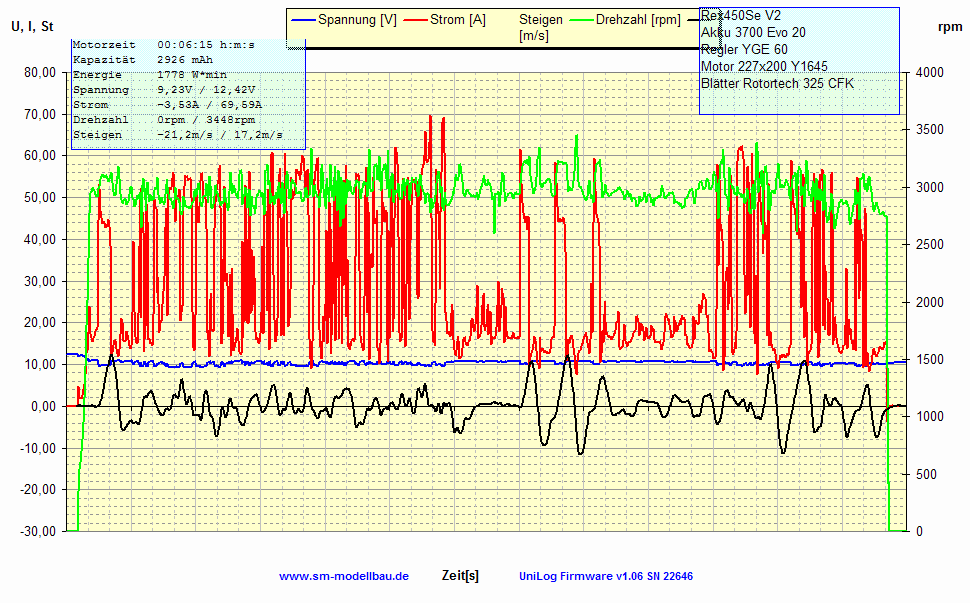Click the Regler YGE 60 line

[744, 49]
